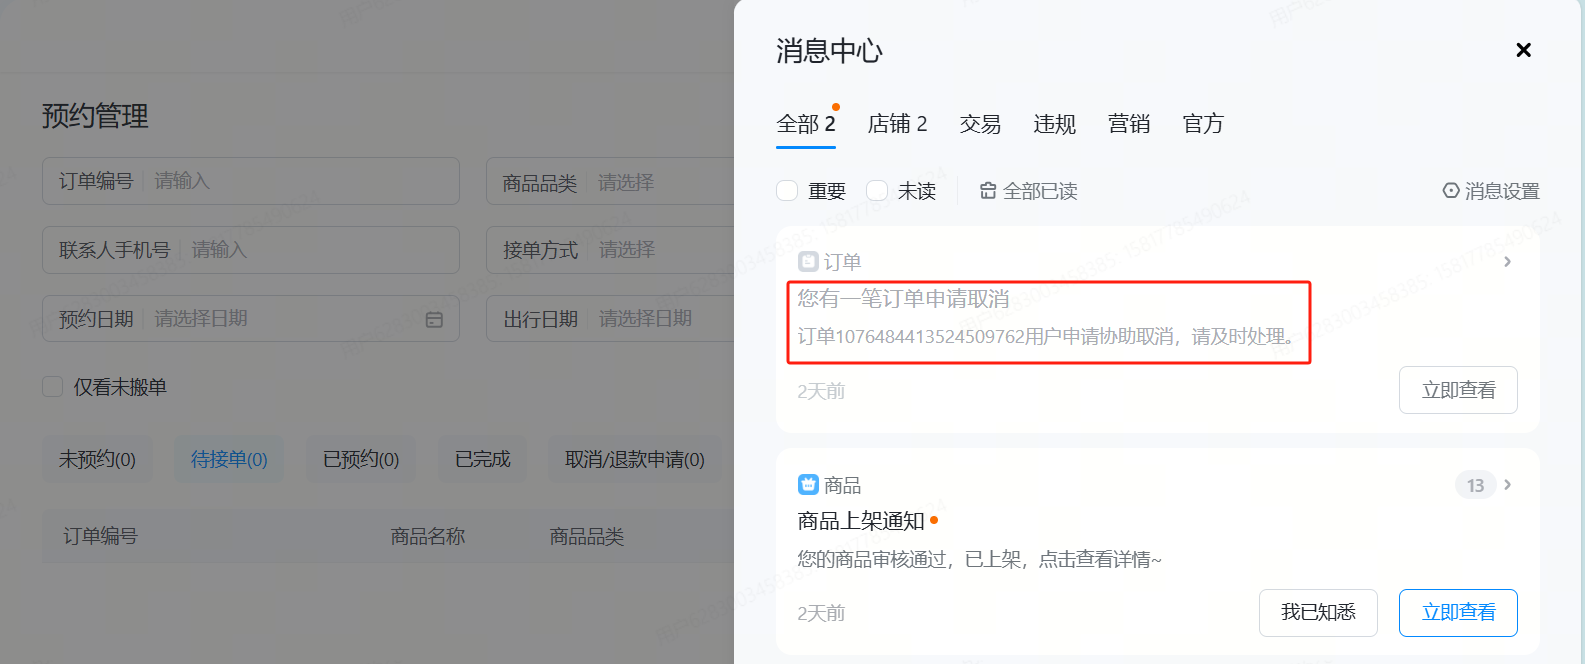Click calendar icon in 预约日期 field
Viewport: 1585px width, 664px height.
tap(434, 319)
